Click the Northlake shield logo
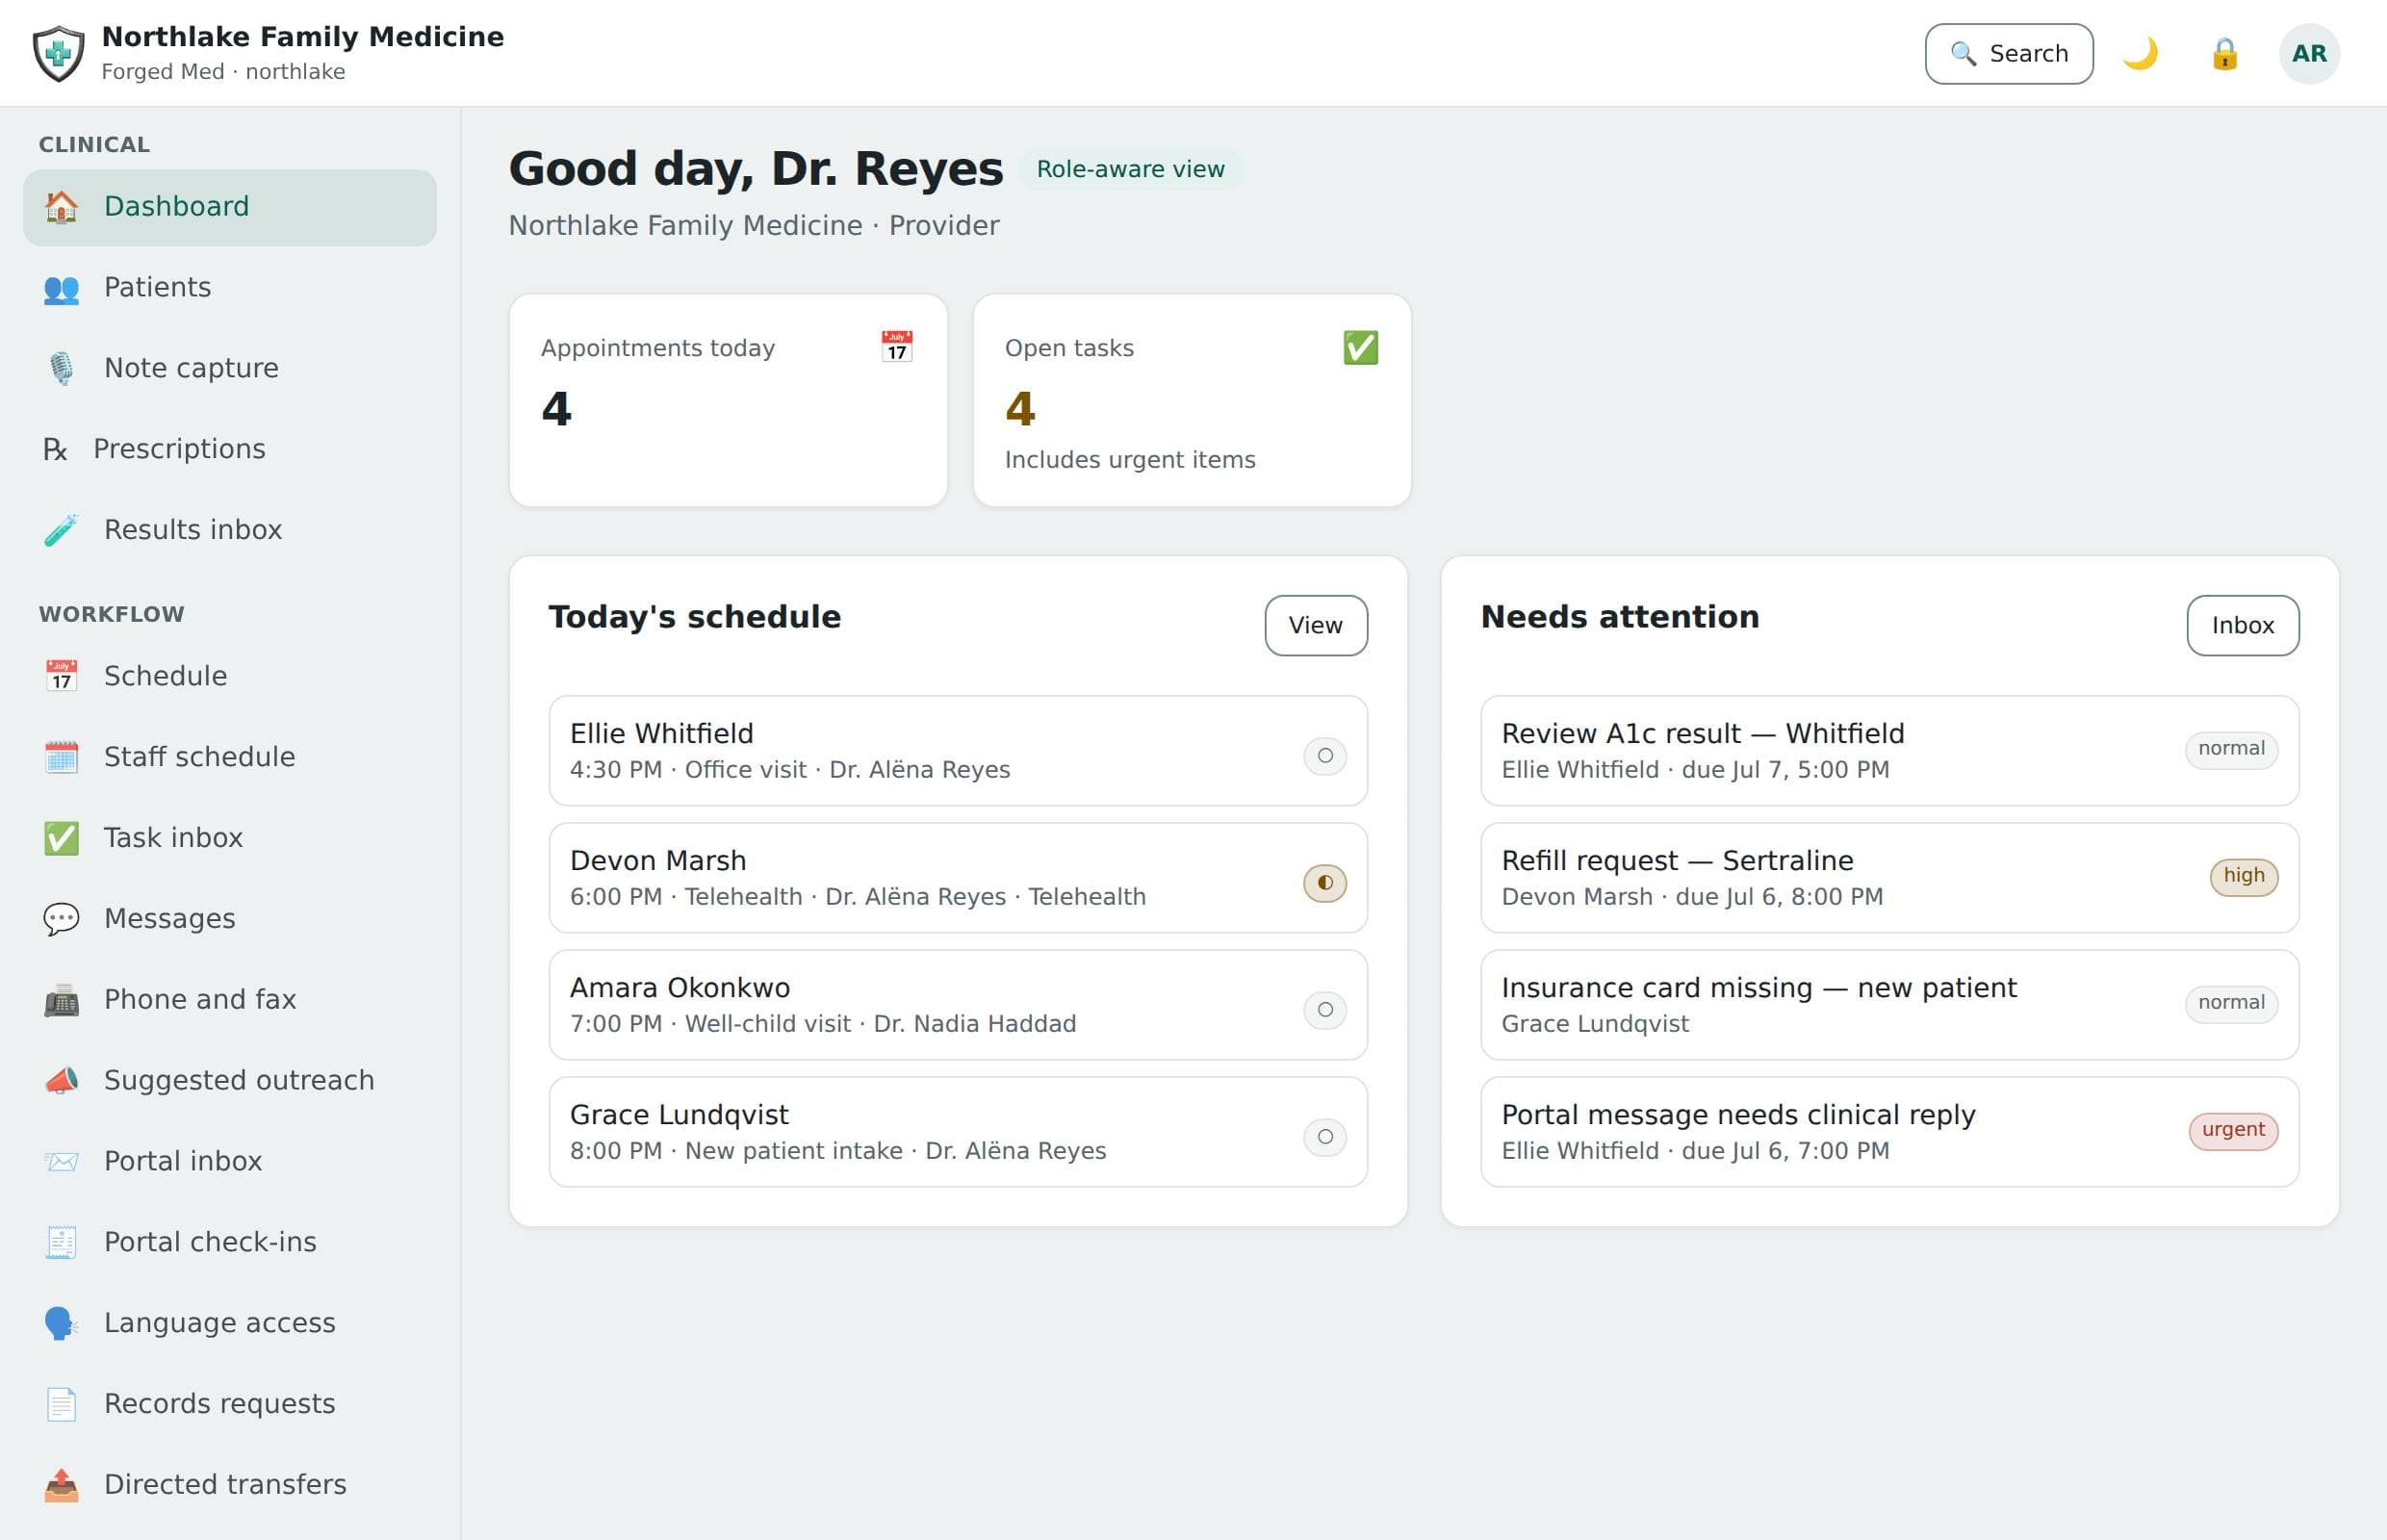2387x1540 pixels. tap(59, 54)
